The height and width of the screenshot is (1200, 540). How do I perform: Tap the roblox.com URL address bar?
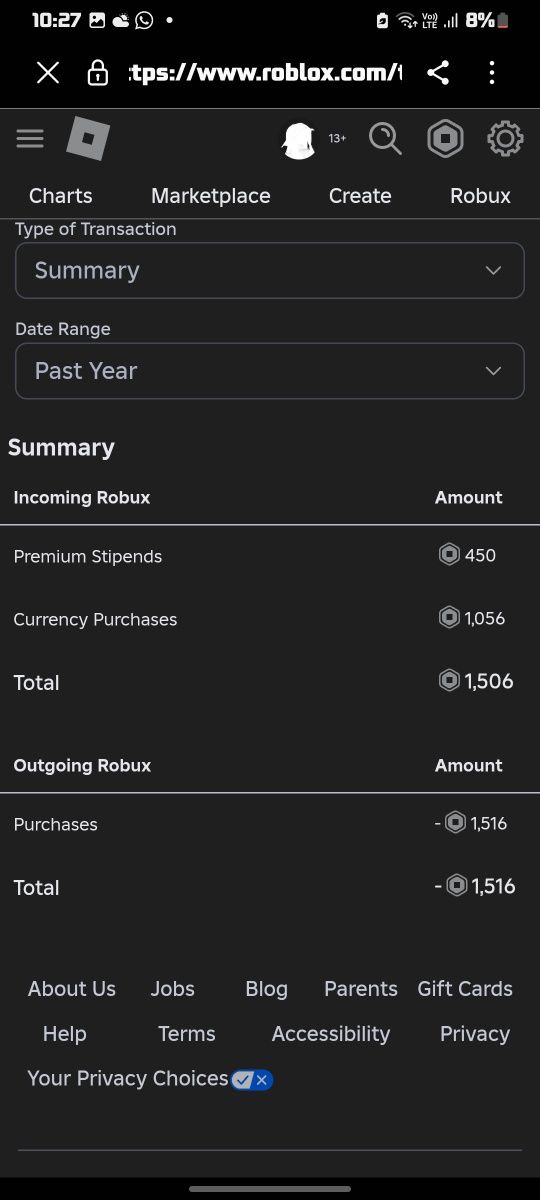tap(265, 72)
